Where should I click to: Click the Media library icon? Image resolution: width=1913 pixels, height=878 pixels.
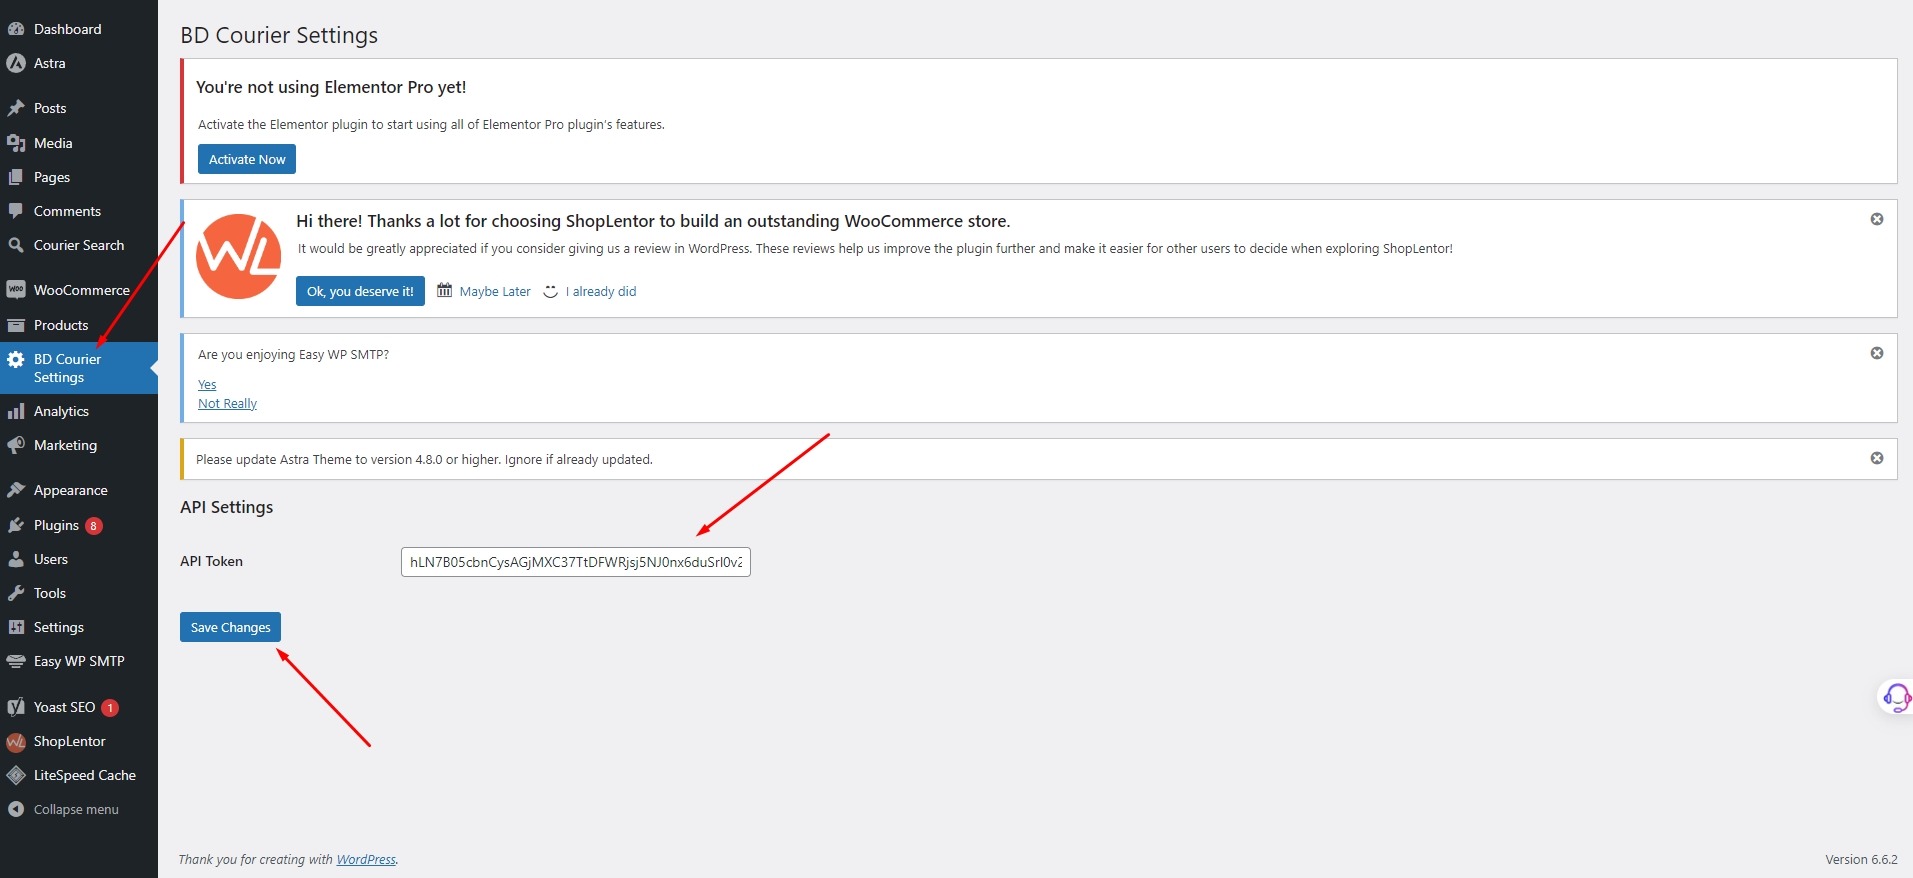point(16,143)
